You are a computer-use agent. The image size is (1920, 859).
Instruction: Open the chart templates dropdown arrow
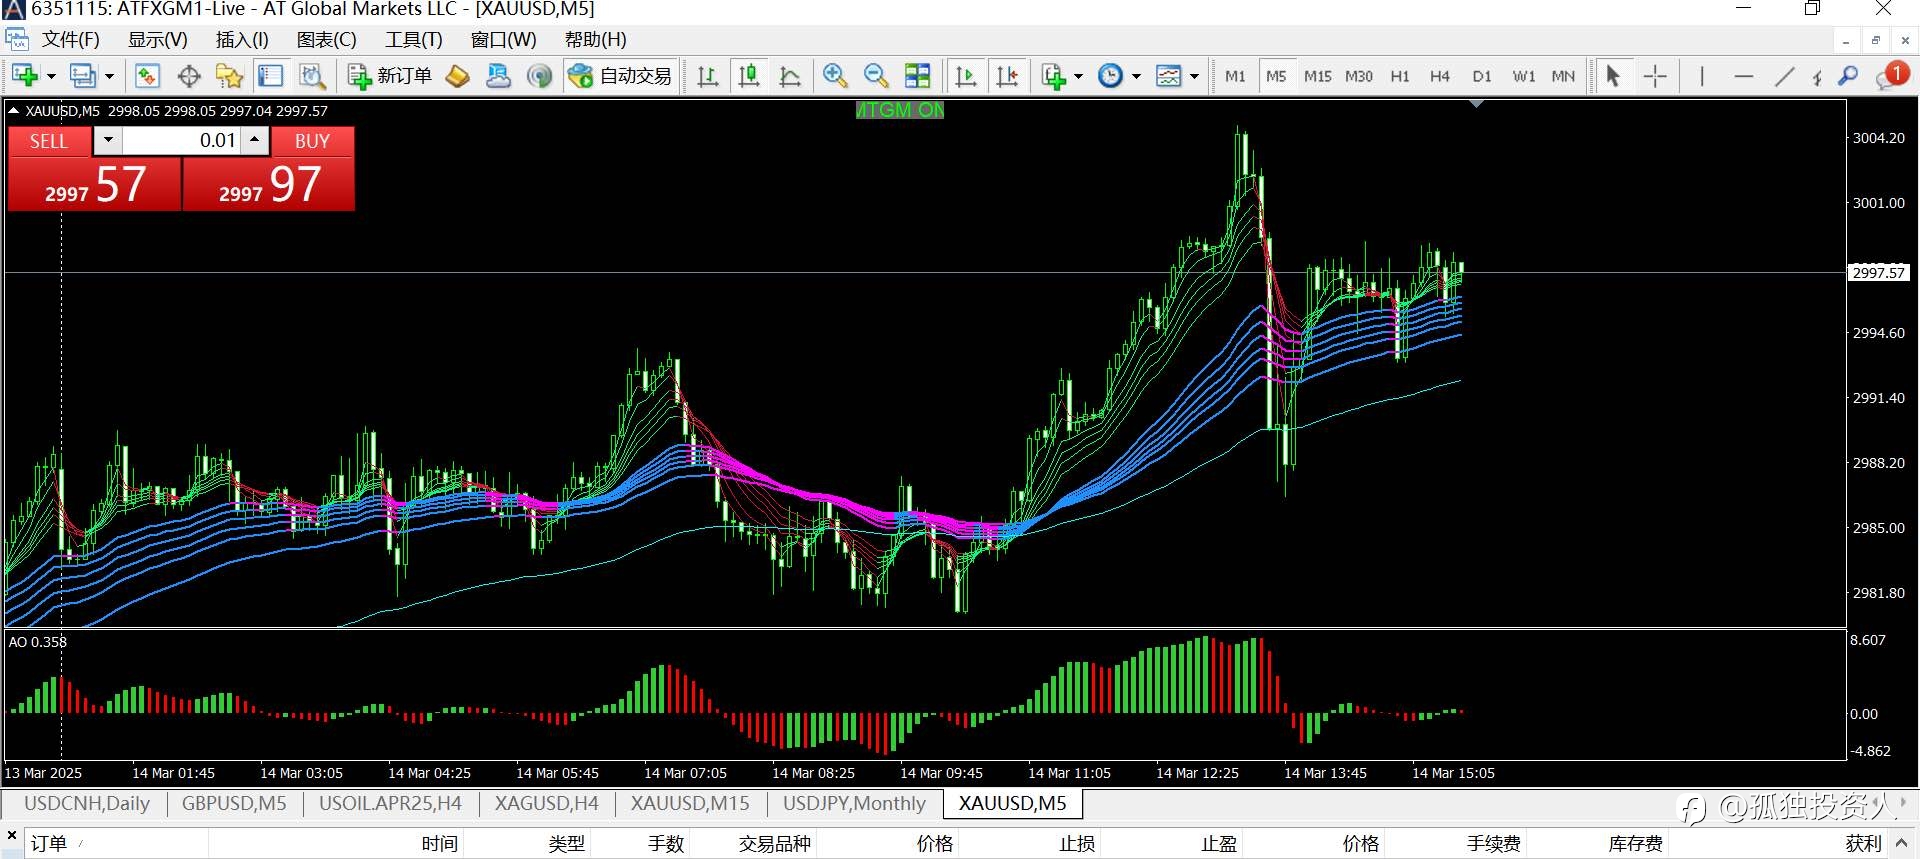pos(1194,76)
